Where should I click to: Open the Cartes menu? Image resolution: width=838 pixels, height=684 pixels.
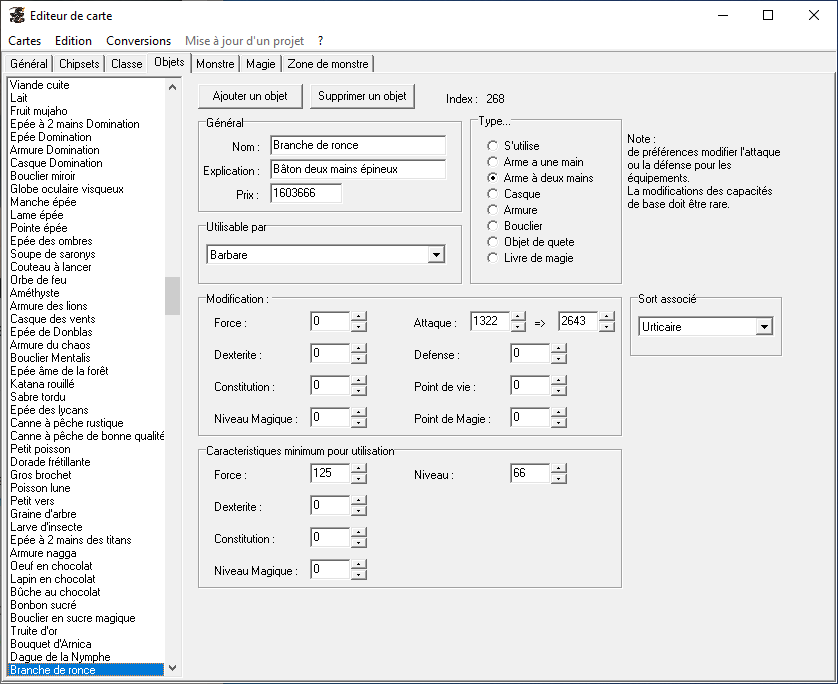point(25,41)
